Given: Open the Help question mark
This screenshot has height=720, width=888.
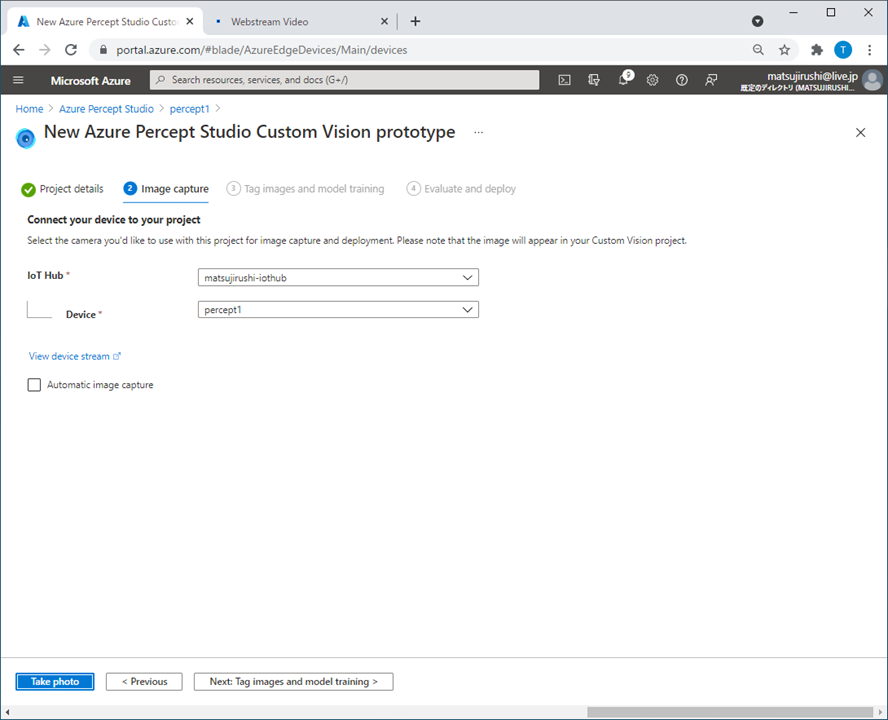Looking at the screenshot, I should (x=682, y=80).
